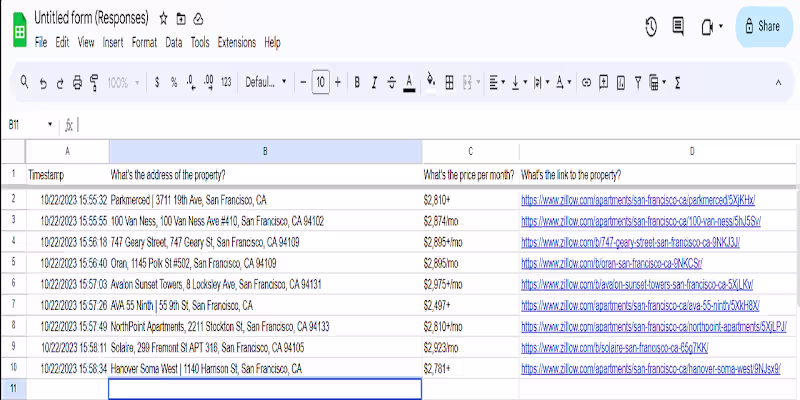Insert a link with the chain icon
The width and height of the screenshot is (800, 400).
[586, 83]
